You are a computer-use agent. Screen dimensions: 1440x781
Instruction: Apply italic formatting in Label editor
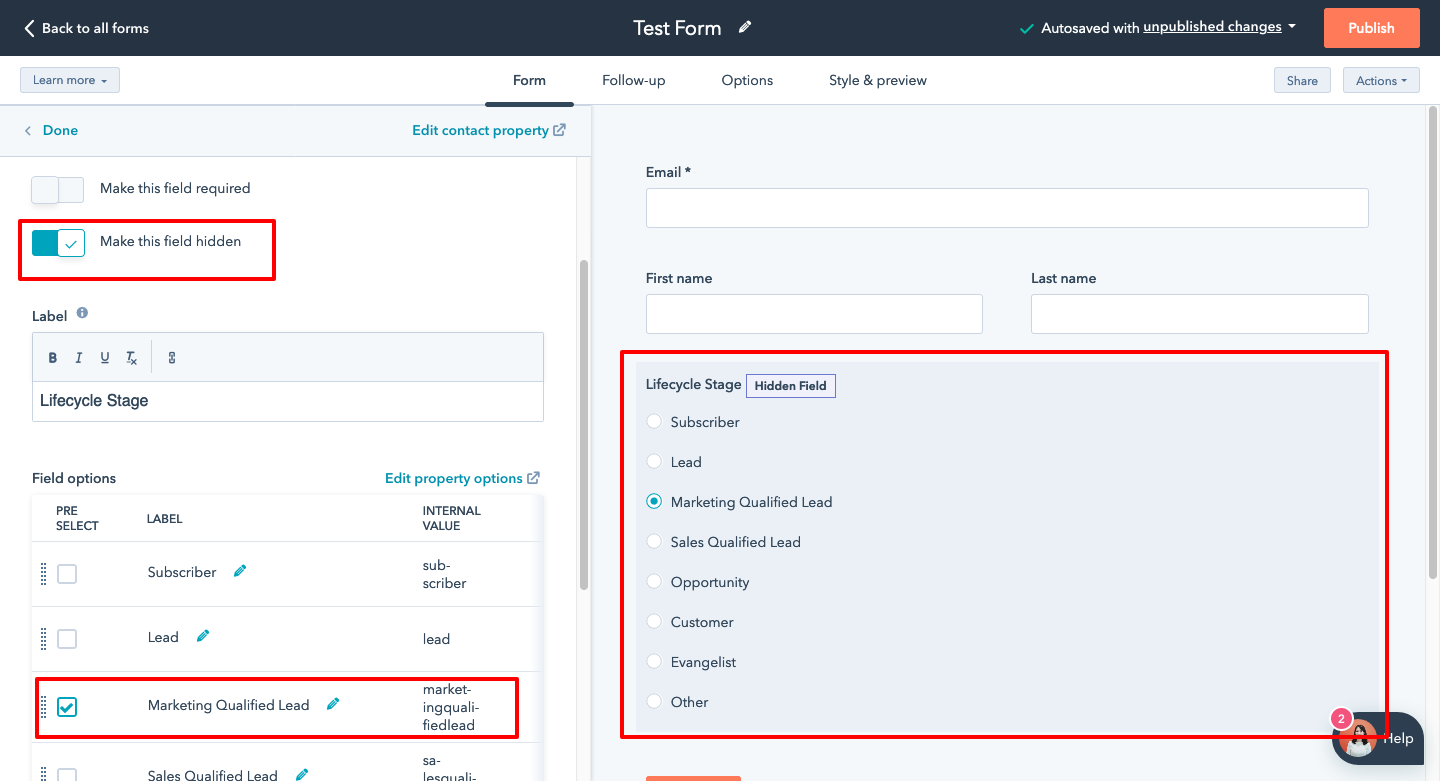(79, 358)
